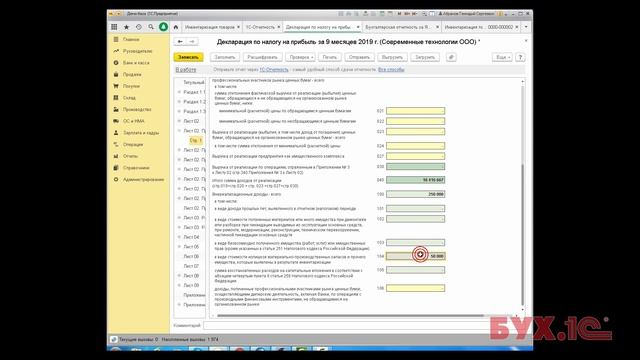Open Favorites with the star icon
This screenshot has width=640, height=360.
point(127,27)
